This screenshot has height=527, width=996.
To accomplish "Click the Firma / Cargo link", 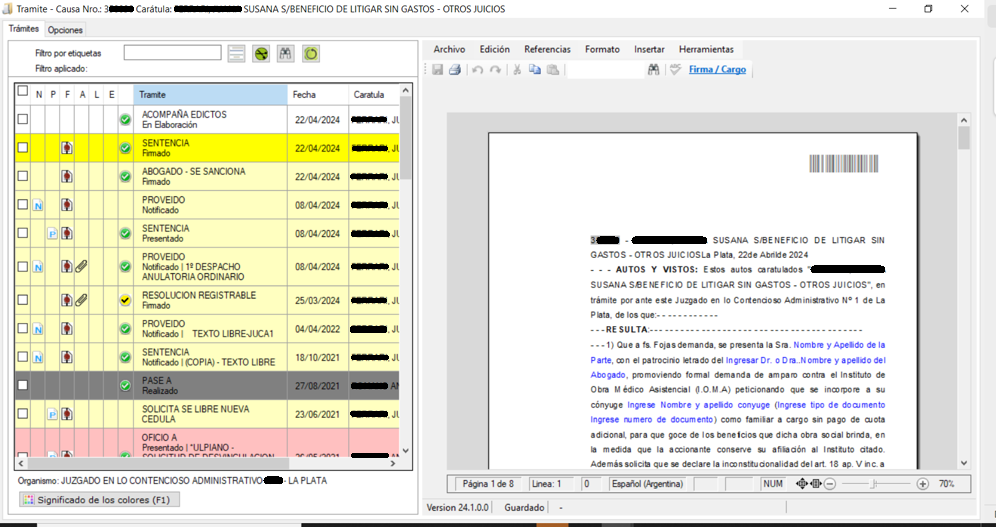I will (717, 70).
